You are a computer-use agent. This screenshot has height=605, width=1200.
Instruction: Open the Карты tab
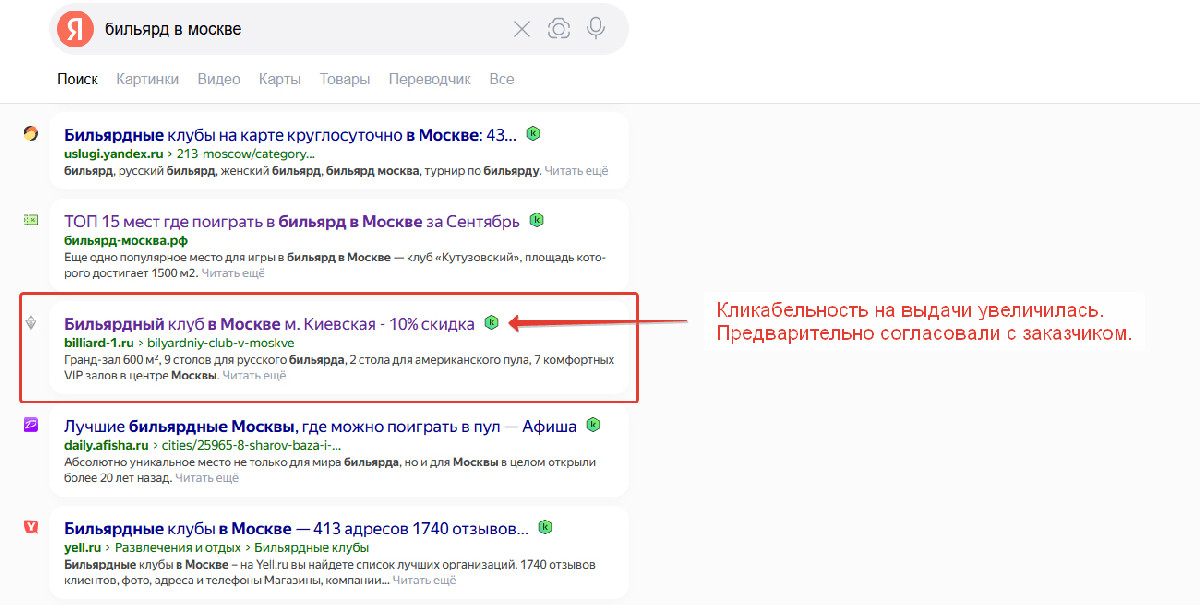[x=280, y=79]
